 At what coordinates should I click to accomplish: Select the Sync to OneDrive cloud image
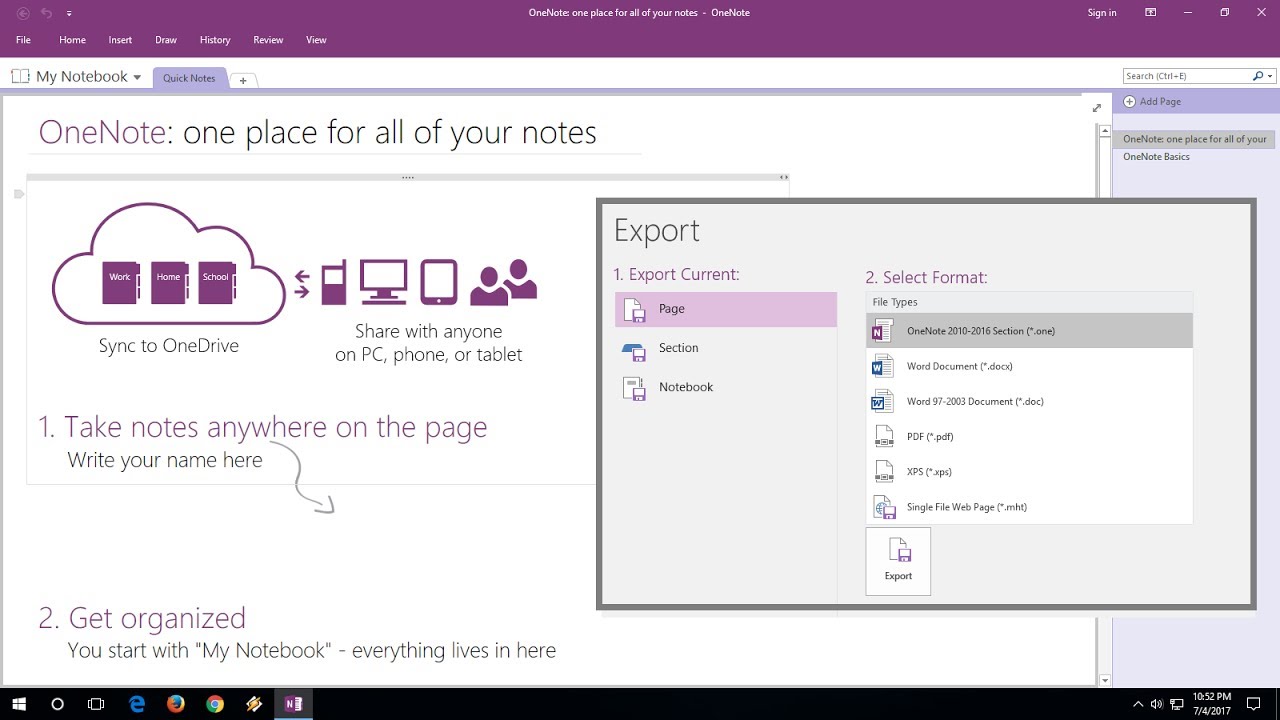tap(168, 265)
